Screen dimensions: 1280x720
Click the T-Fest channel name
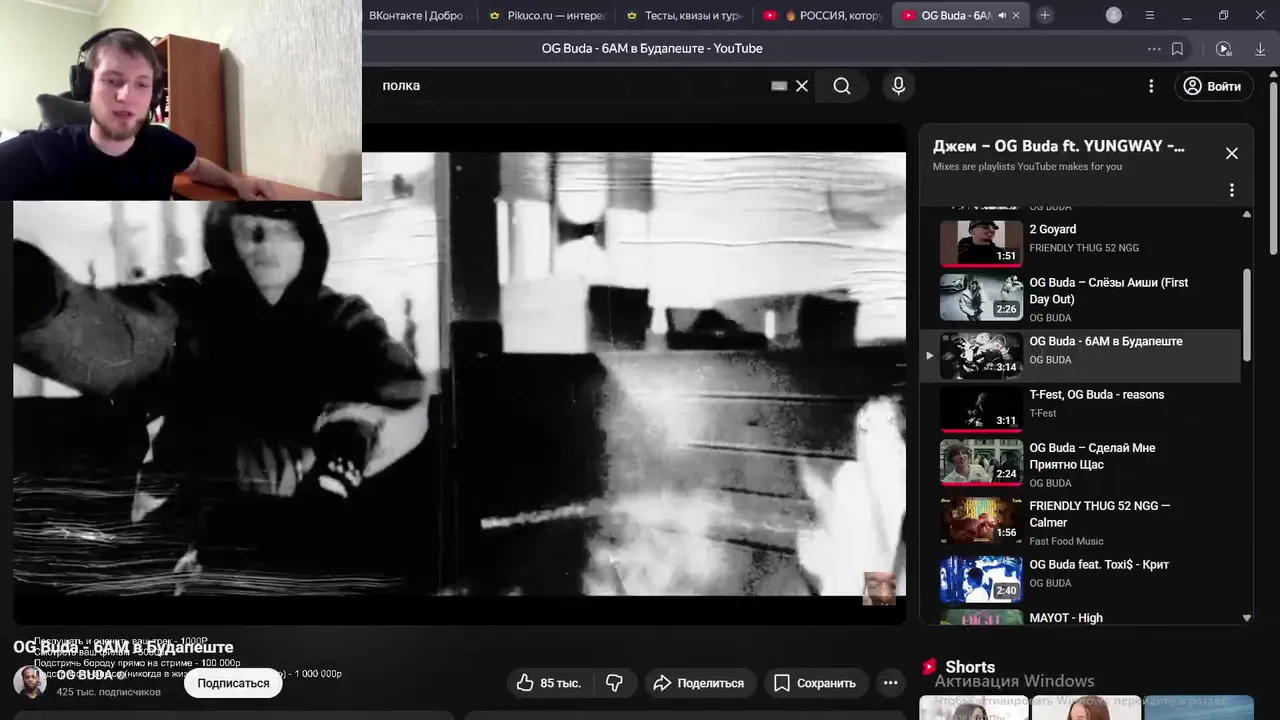click(1043, 413)
